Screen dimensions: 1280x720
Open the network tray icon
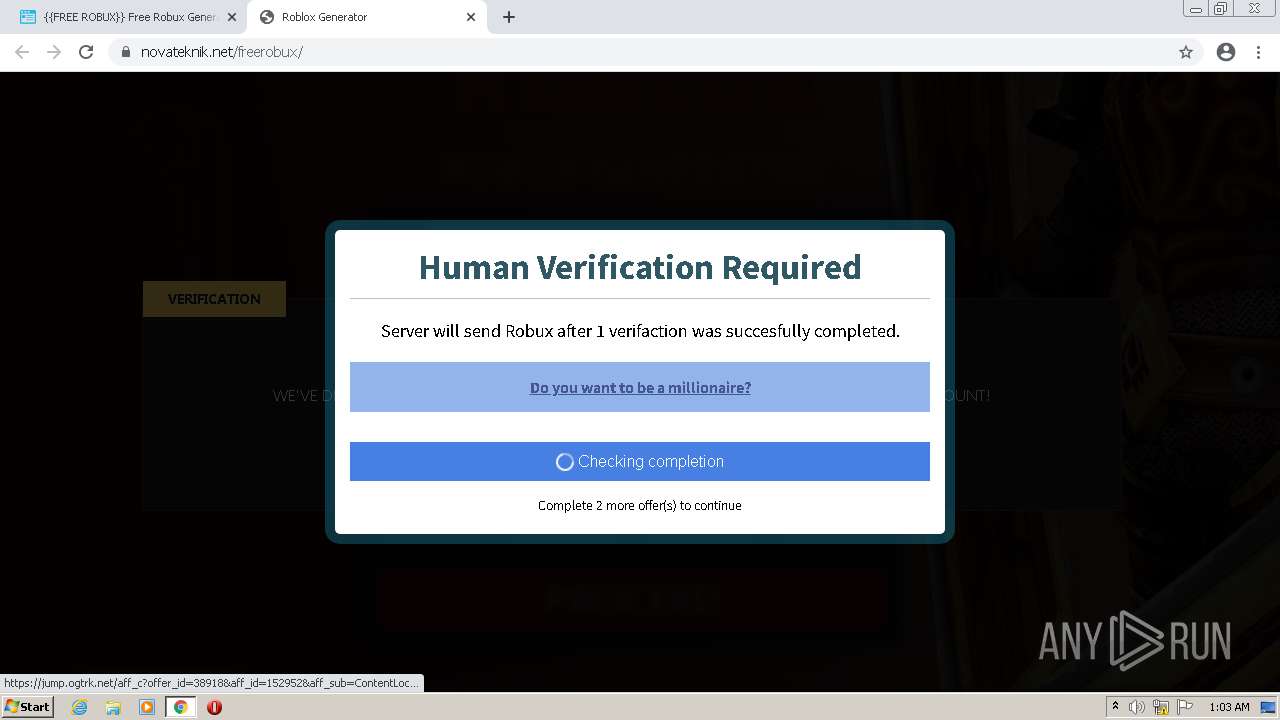point(1161,707)
